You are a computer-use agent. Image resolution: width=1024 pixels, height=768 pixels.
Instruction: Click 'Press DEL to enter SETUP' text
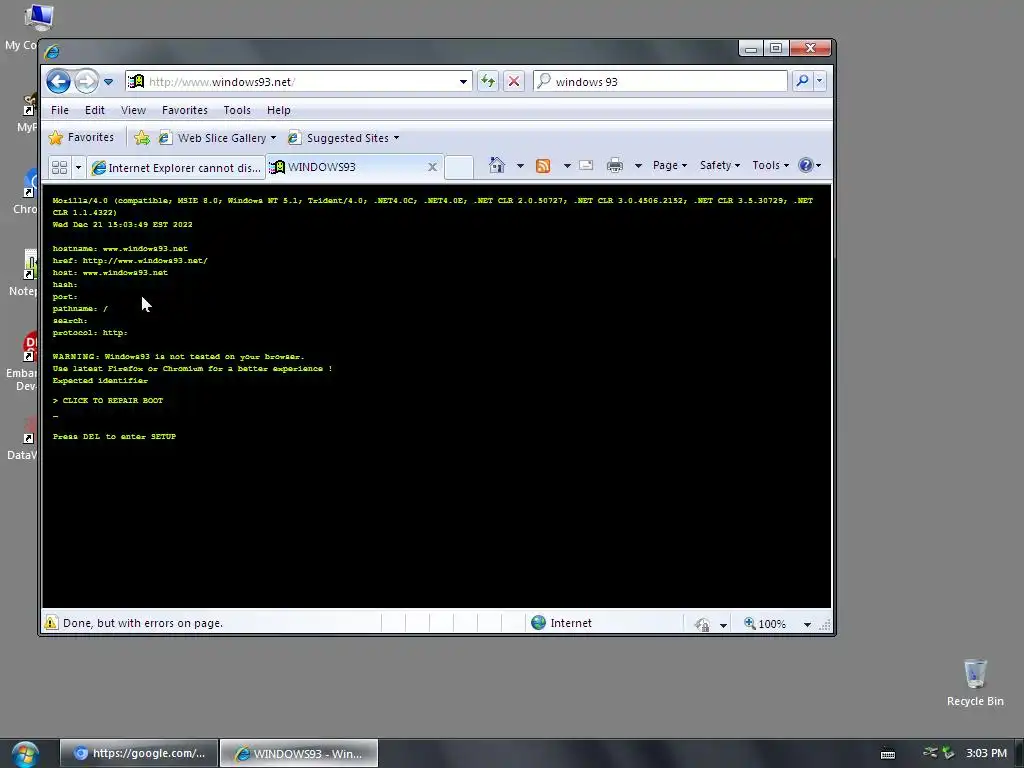pos(114,436)
